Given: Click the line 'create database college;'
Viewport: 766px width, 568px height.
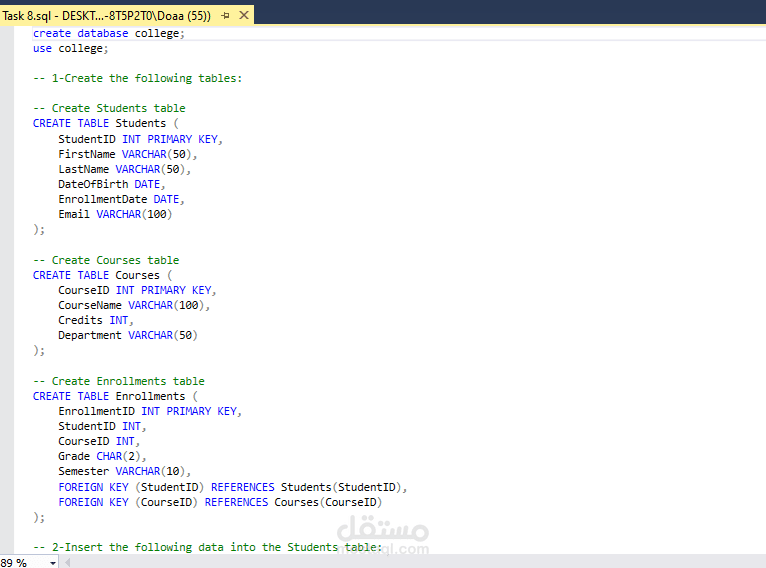Looking at the screenshot, I should pos(109,33).
